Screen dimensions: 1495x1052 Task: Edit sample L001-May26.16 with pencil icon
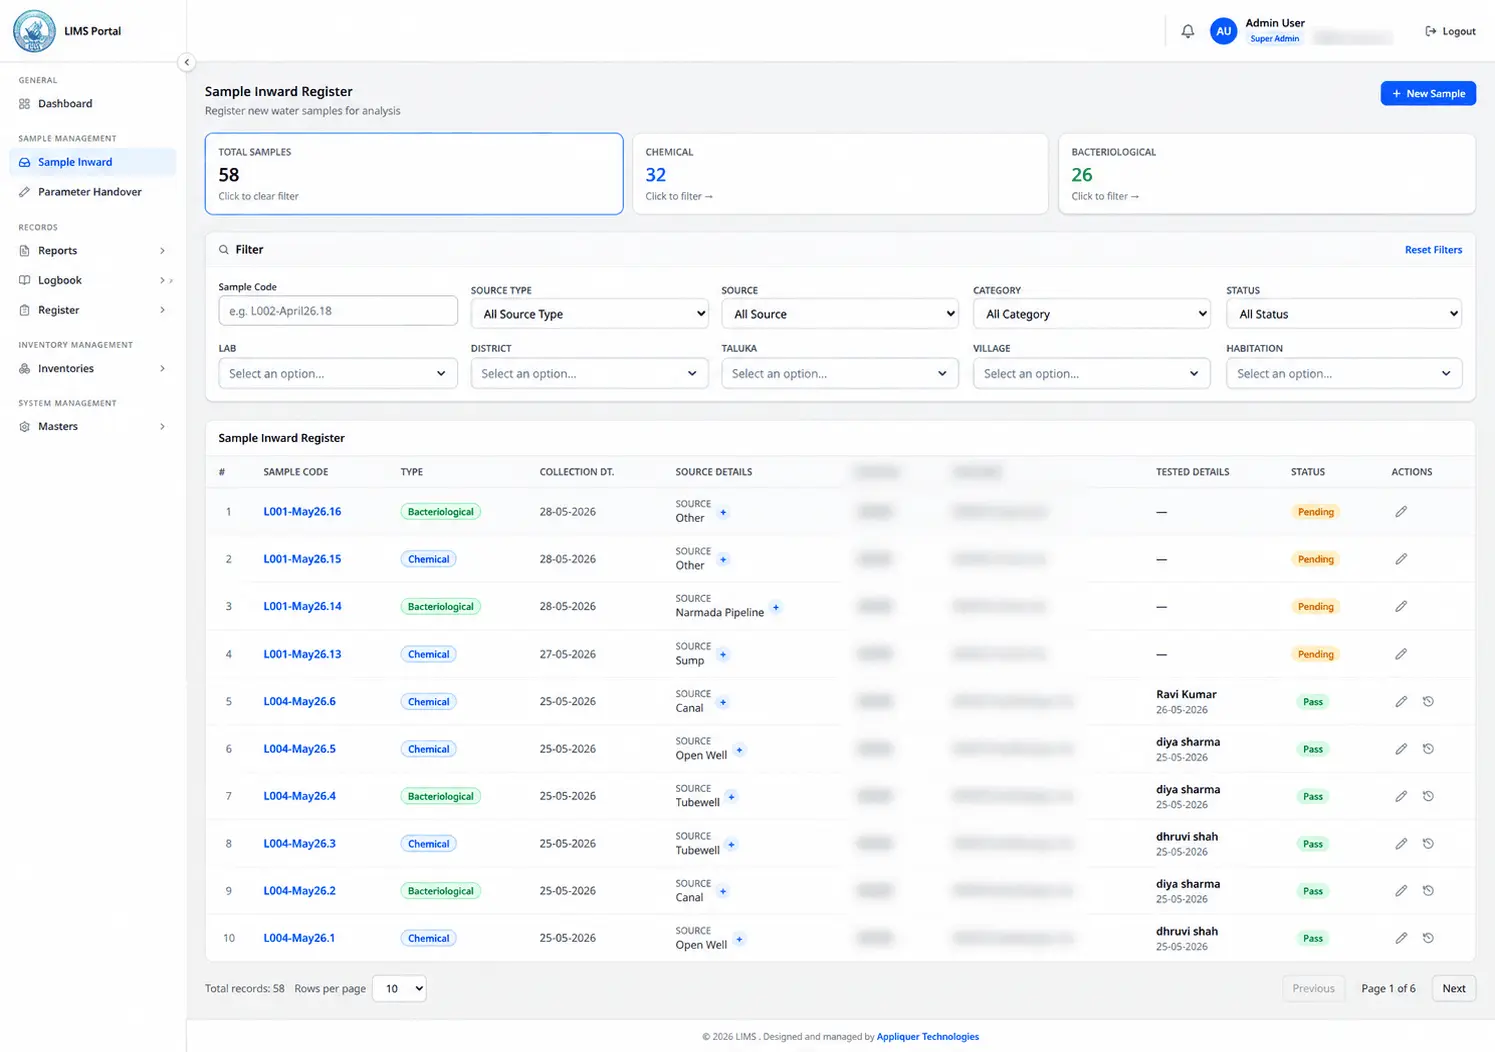(x=1401, y=512)
